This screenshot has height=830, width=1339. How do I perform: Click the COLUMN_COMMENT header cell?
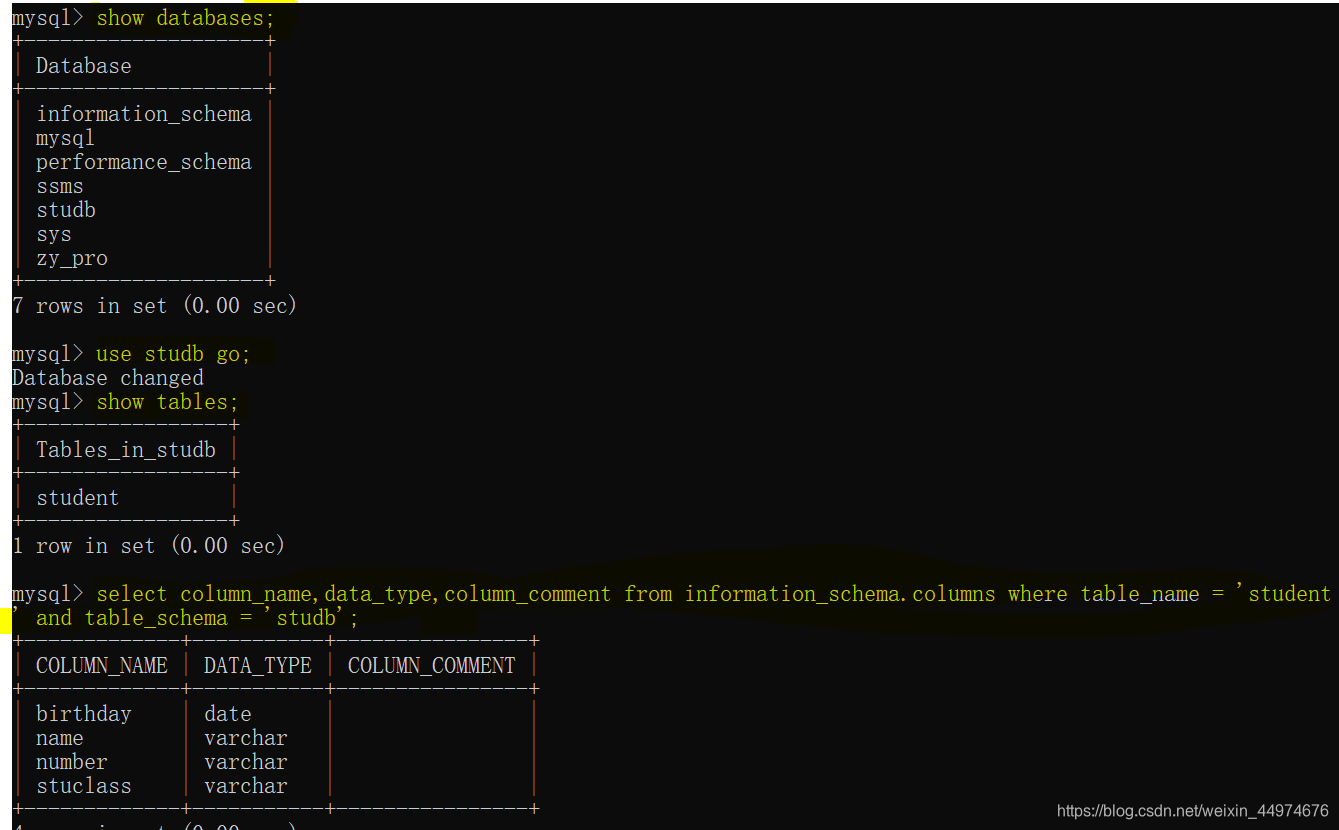click(x=432, y=666)
